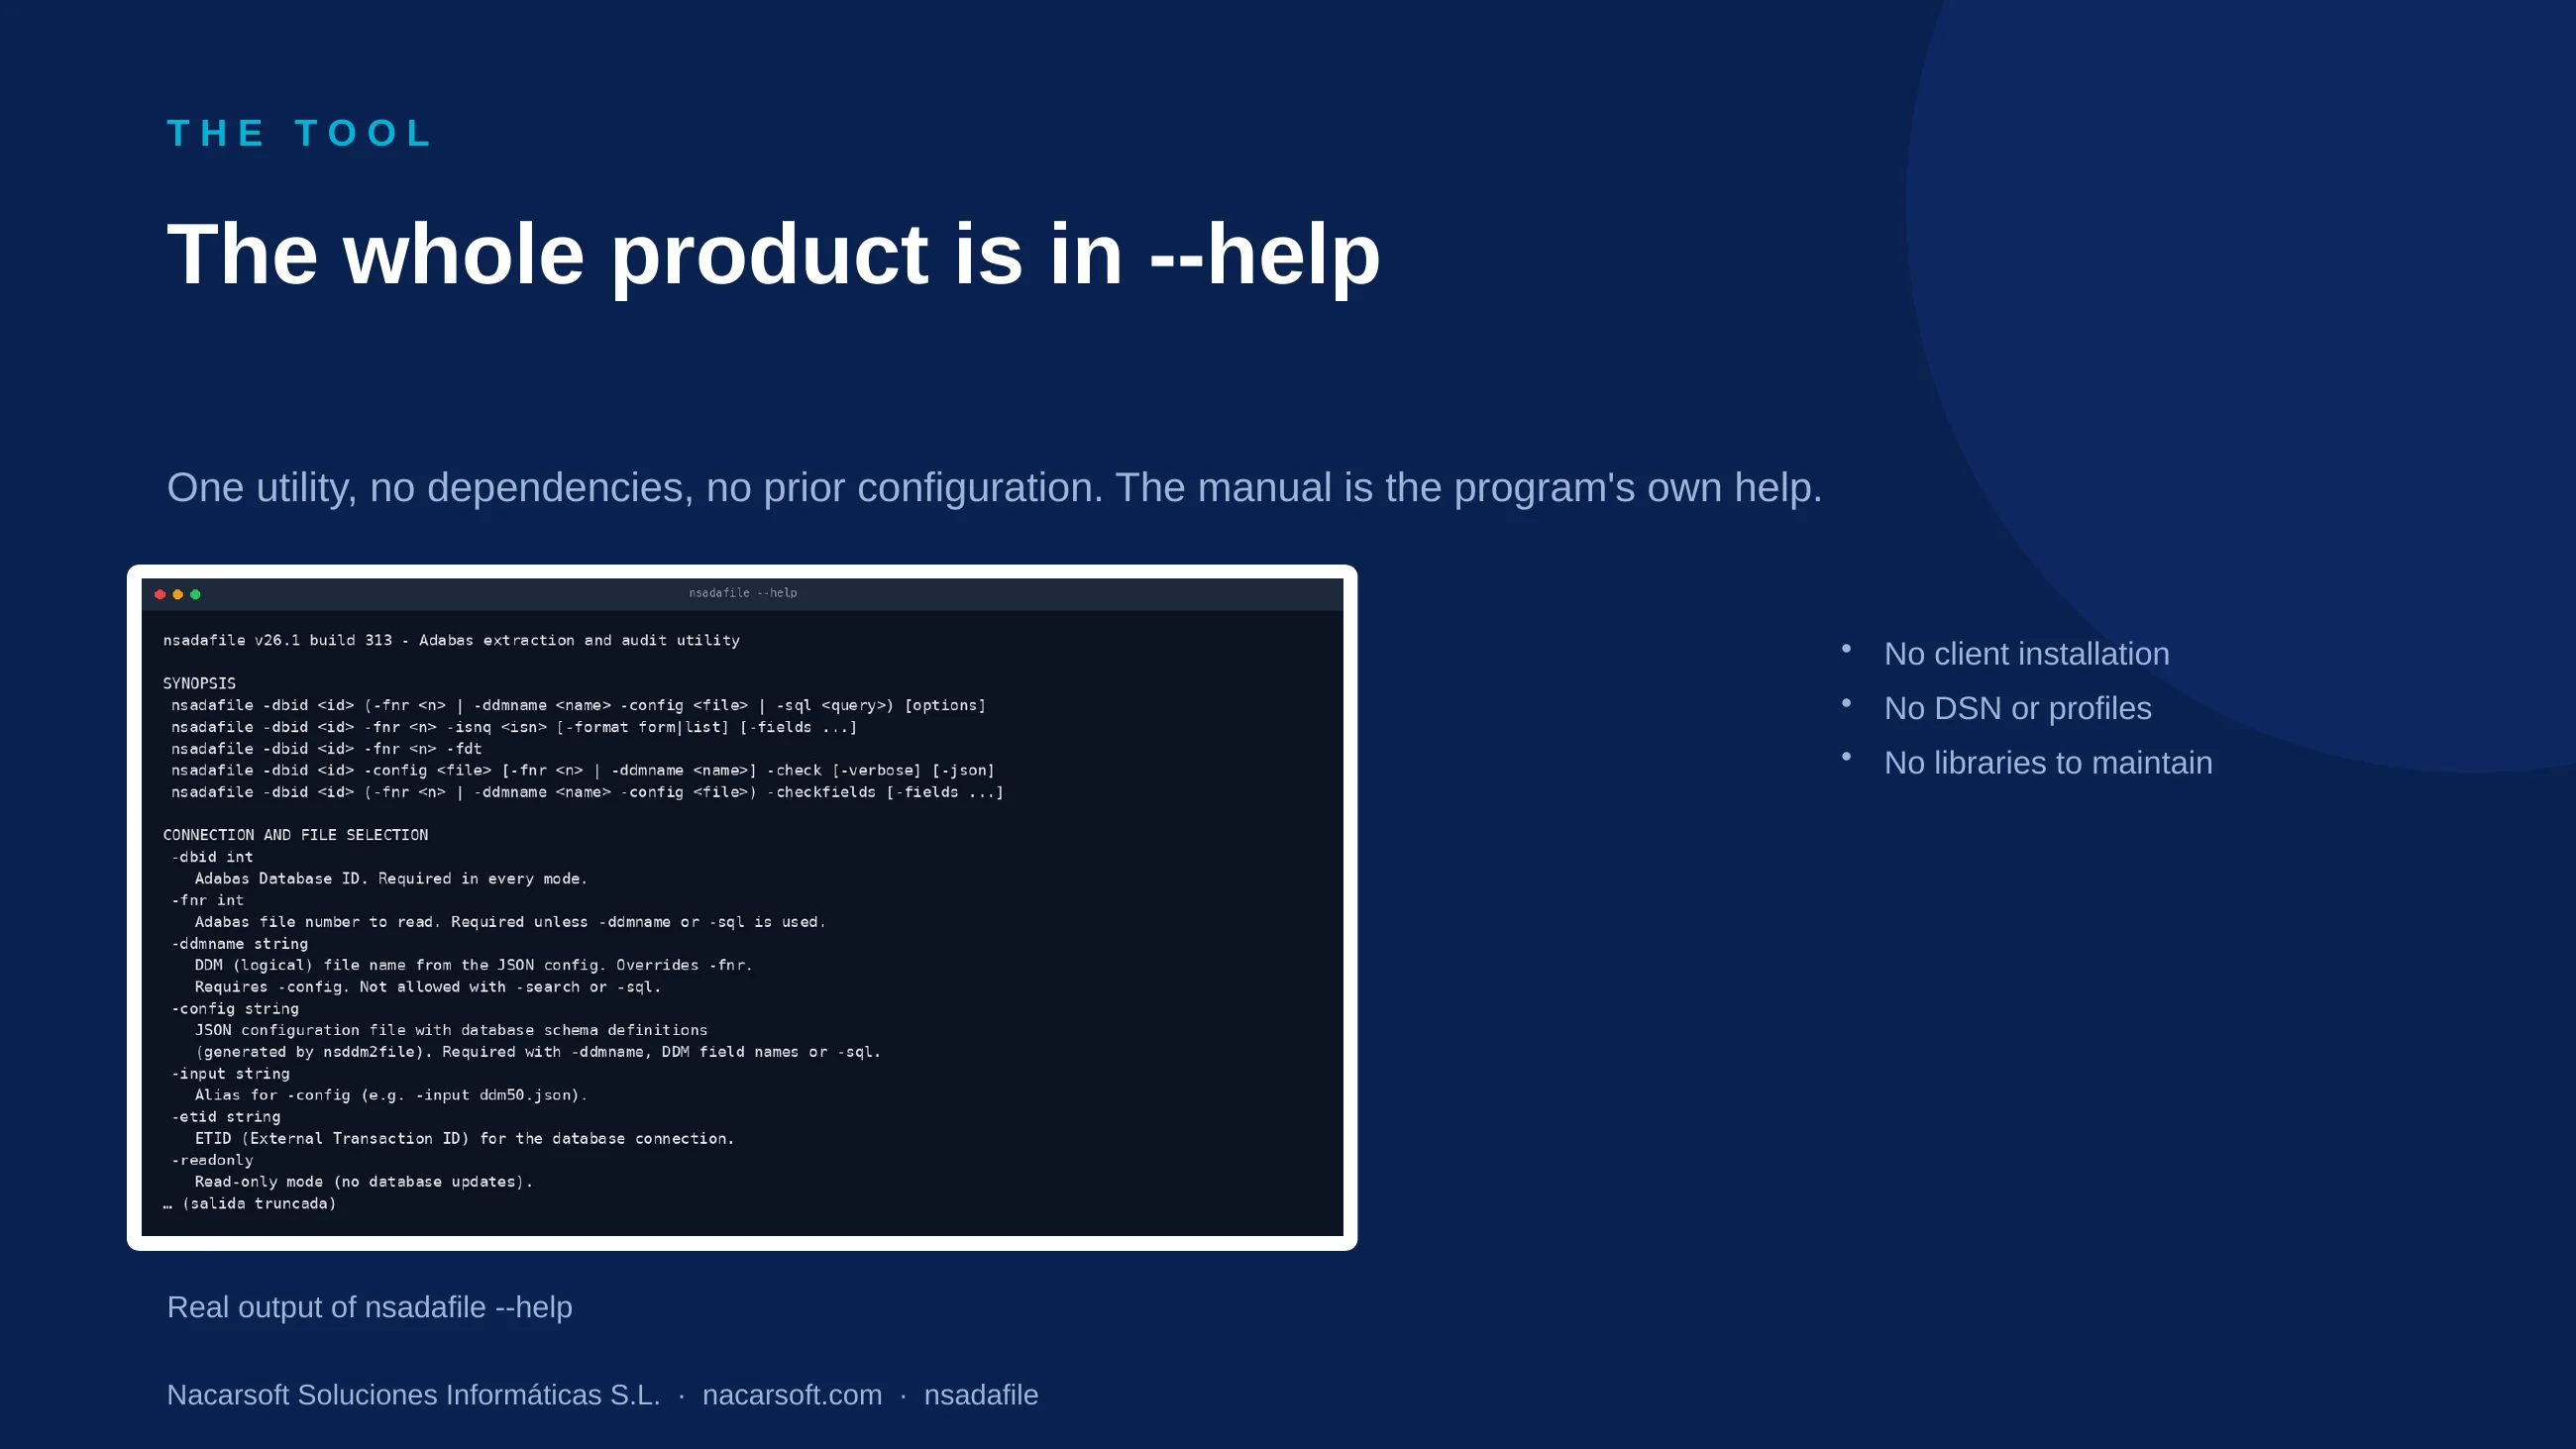The width and height of the screenshot is (2576, 1449).
Task: Click the terminal title 'nsadafile --help'
Action: click(x=743, y=593)
